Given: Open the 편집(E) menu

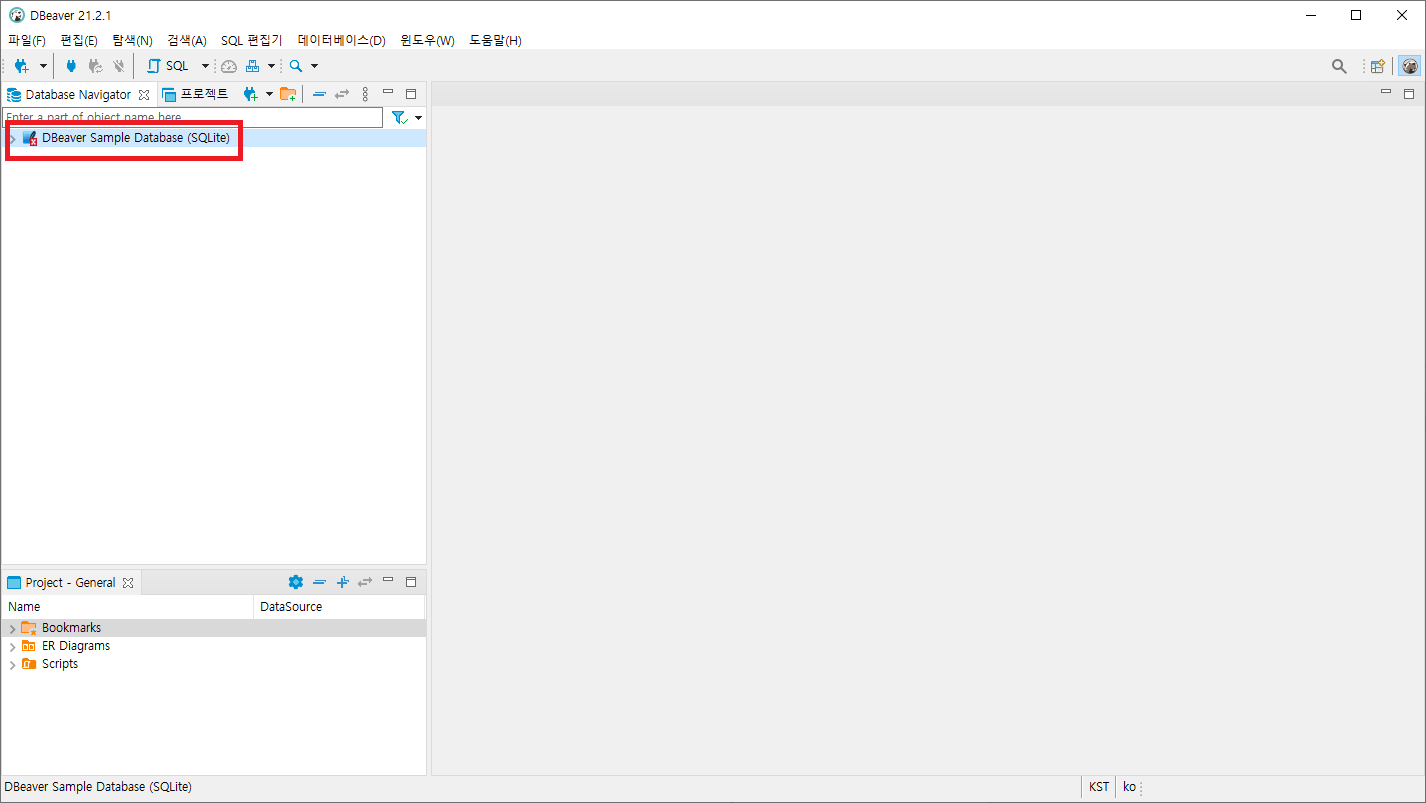Looking at the screenshot, I should (x=79, y=40).
